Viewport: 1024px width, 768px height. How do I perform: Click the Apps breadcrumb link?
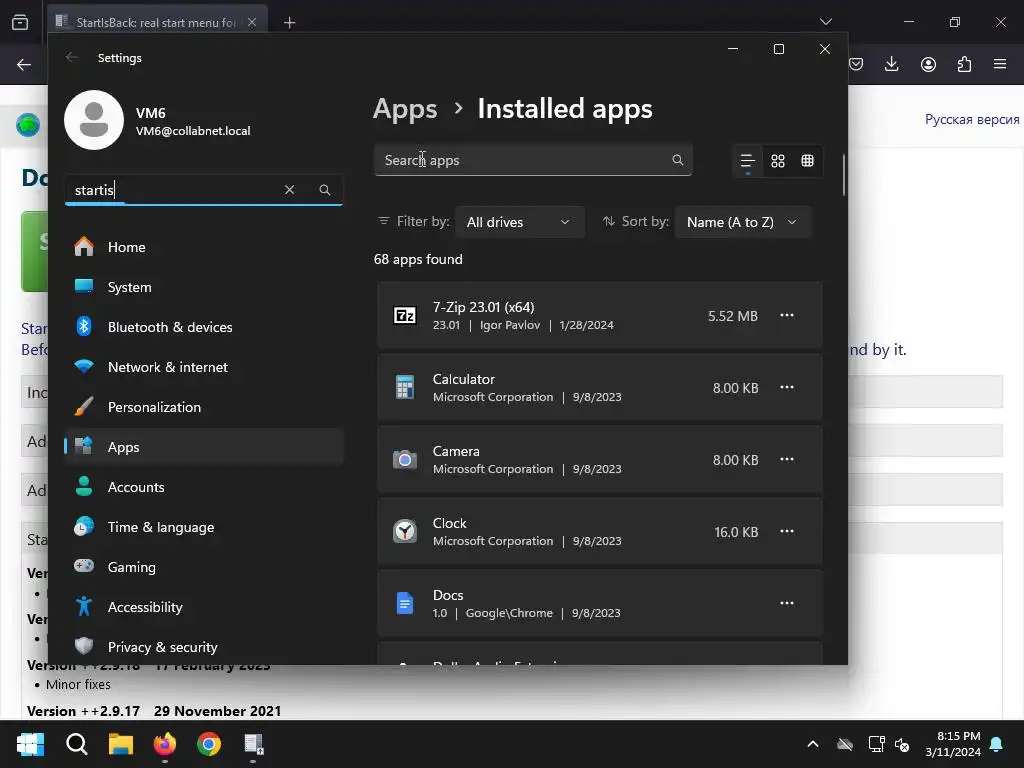pos(405,108)
